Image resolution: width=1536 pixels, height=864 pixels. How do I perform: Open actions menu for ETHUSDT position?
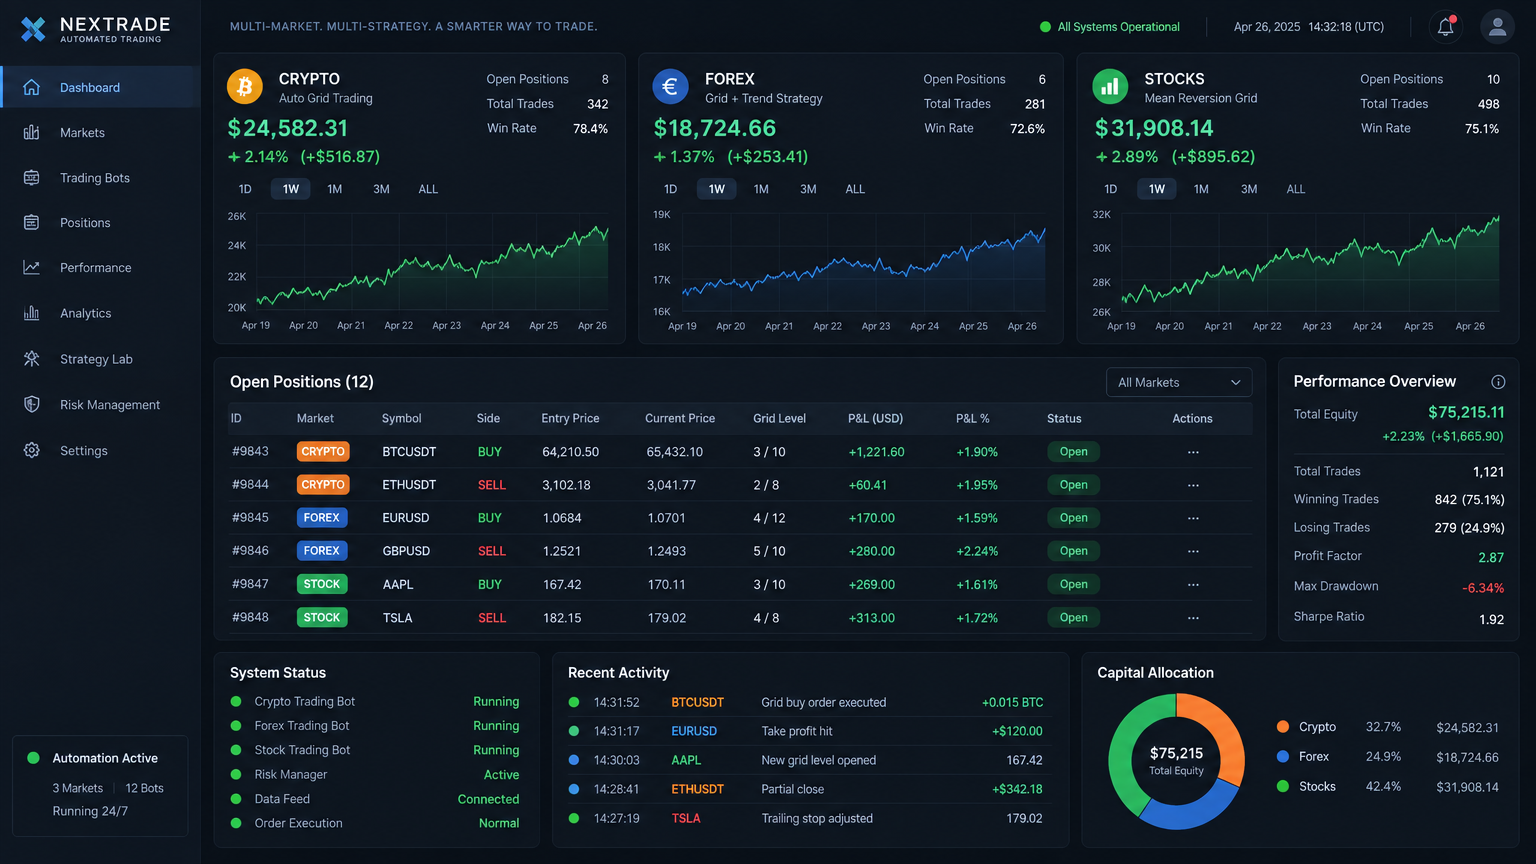coord(1193,485)
